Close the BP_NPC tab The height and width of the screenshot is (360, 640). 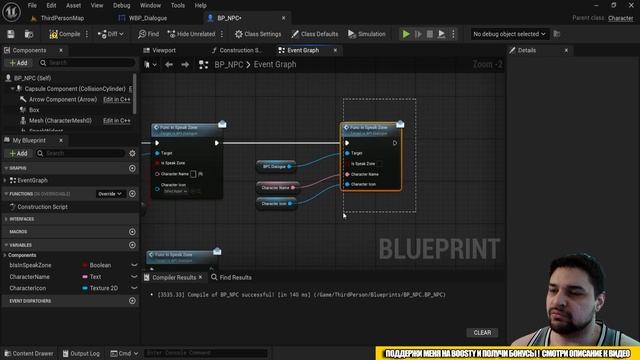[x=284, y=18]
